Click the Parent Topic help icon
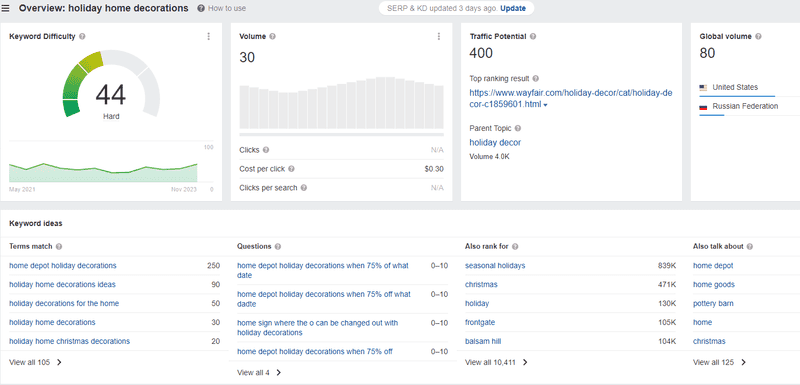The image size is (800, 385). click(x=518, y=129)
